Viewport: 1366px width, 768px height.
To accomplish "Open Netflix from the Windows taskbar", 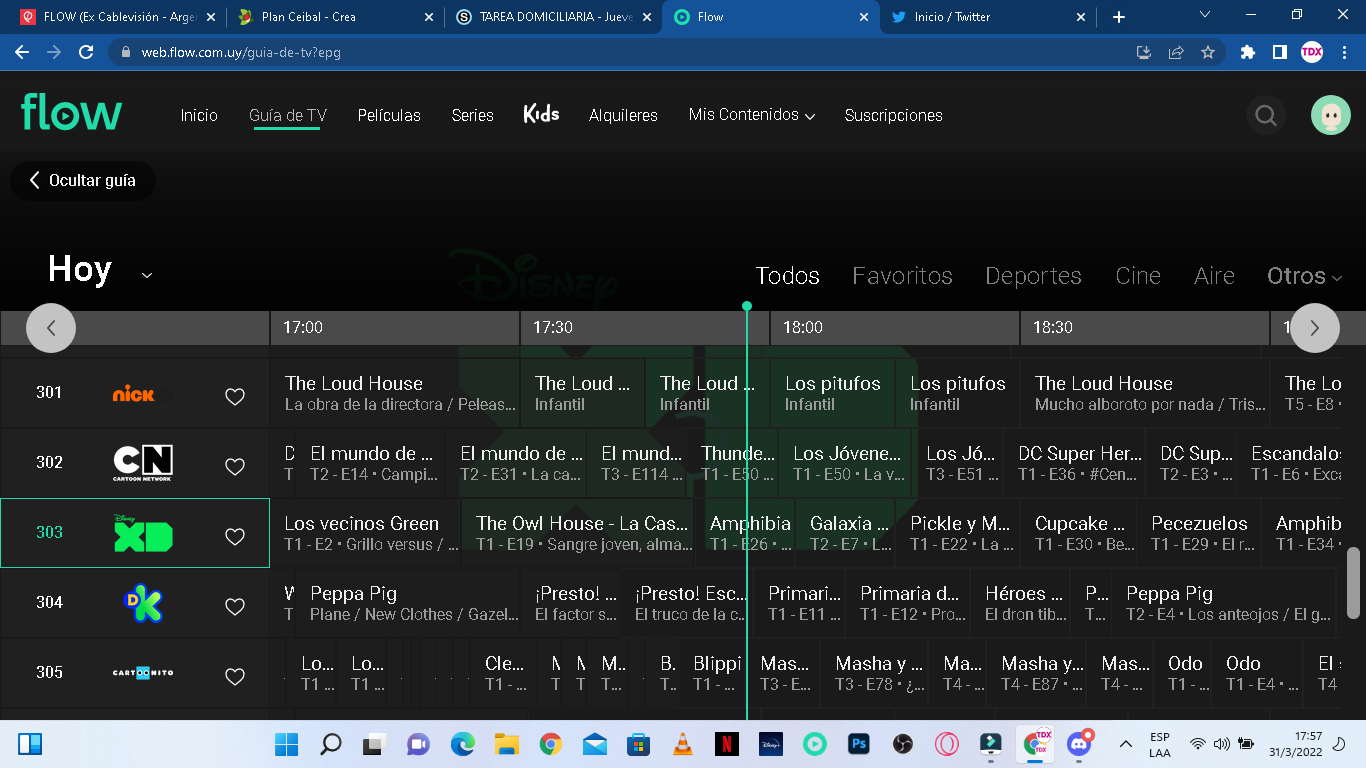I will pos(727,744).
